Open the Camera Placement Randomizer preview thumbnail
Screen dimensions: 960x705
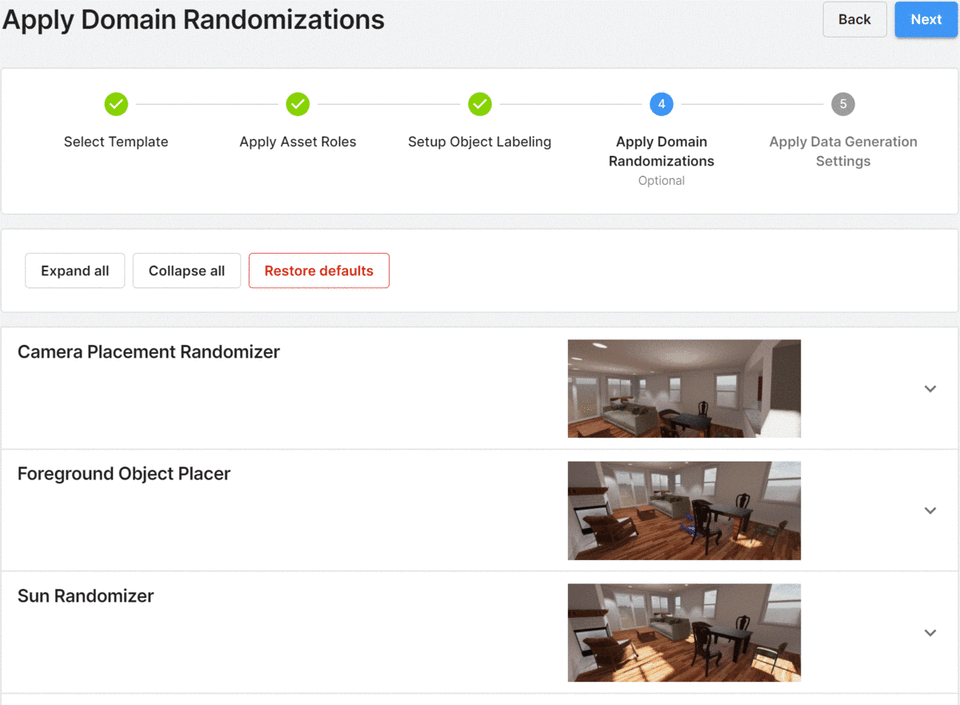tap(684, 389)
